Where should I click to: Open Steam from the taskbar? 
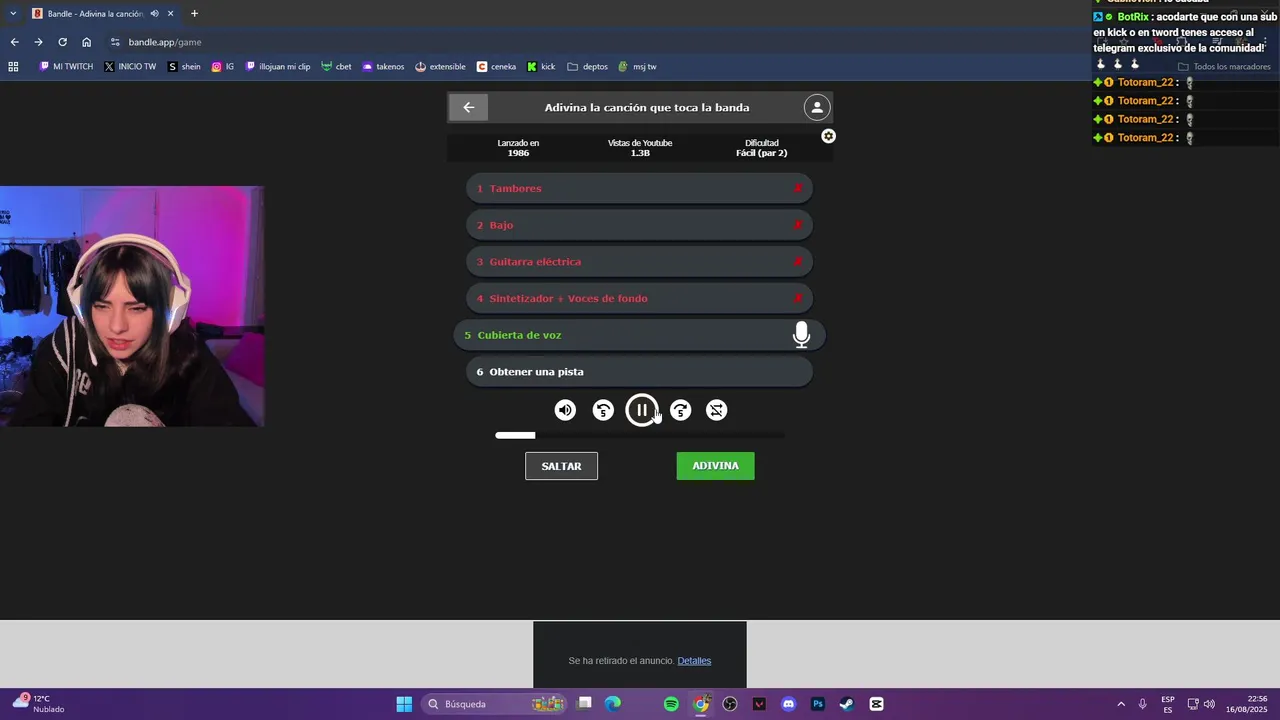[x=846, y=704]
